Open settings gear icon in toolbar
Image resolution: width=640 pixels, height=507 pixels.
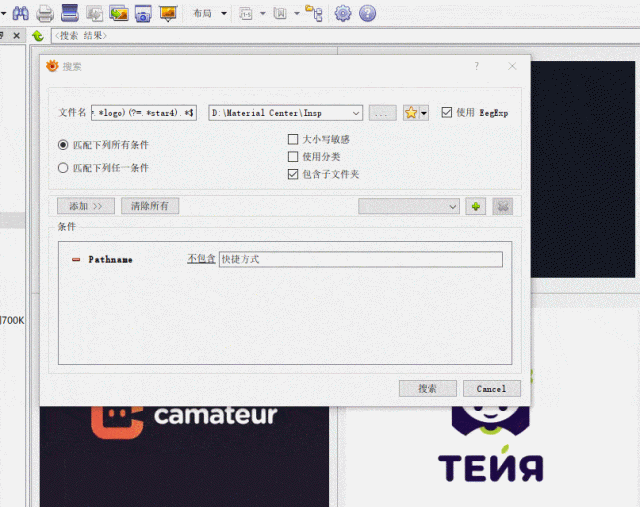point(343,13)
